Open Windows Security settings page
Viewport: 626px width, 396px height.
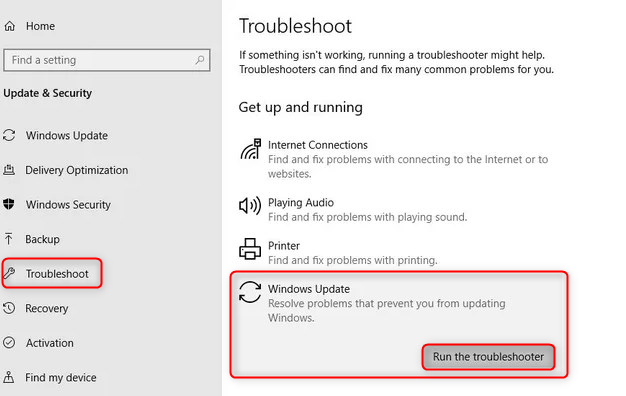pyautogui.click(x=68, y=205)
